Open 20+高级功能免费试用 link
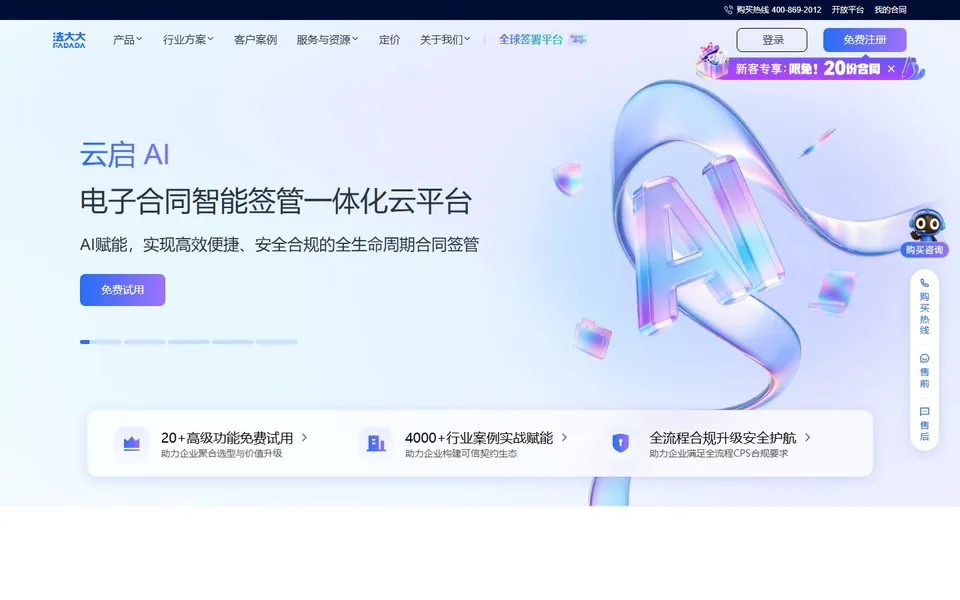960x600 pixels. 227,438
